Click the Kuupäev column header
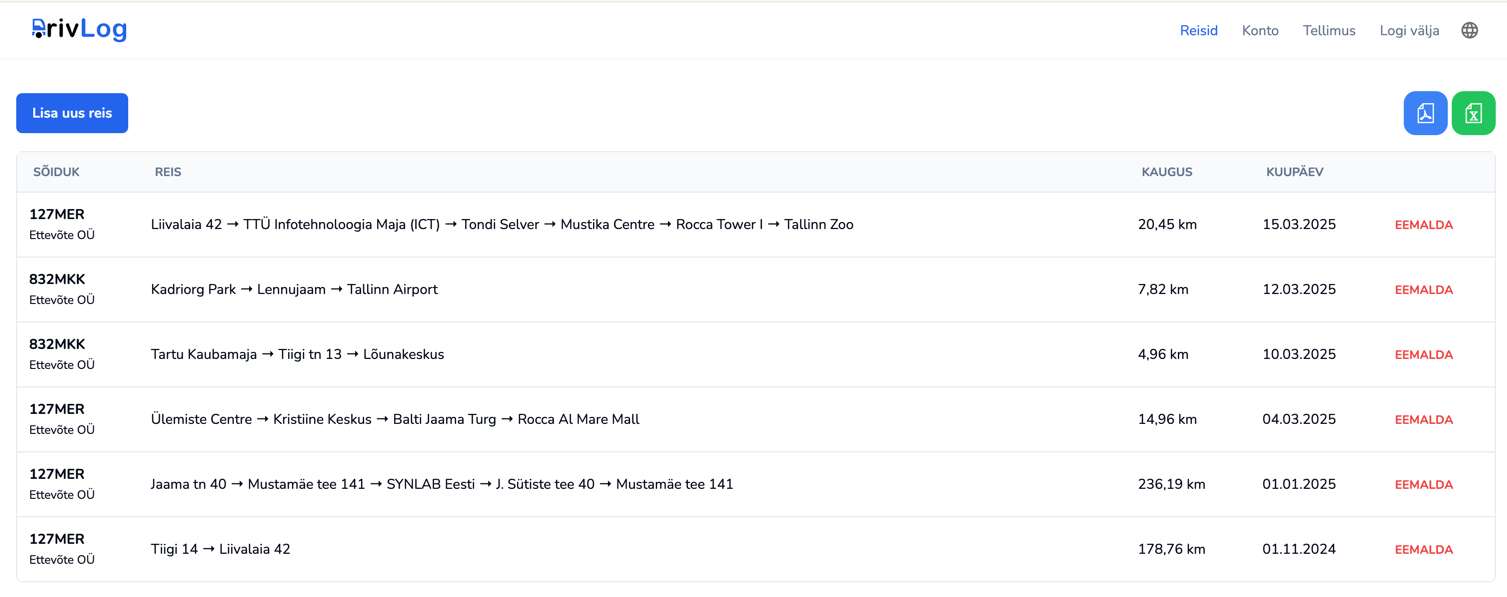Screen dimensions: 1507x597 coord(1294,172)
